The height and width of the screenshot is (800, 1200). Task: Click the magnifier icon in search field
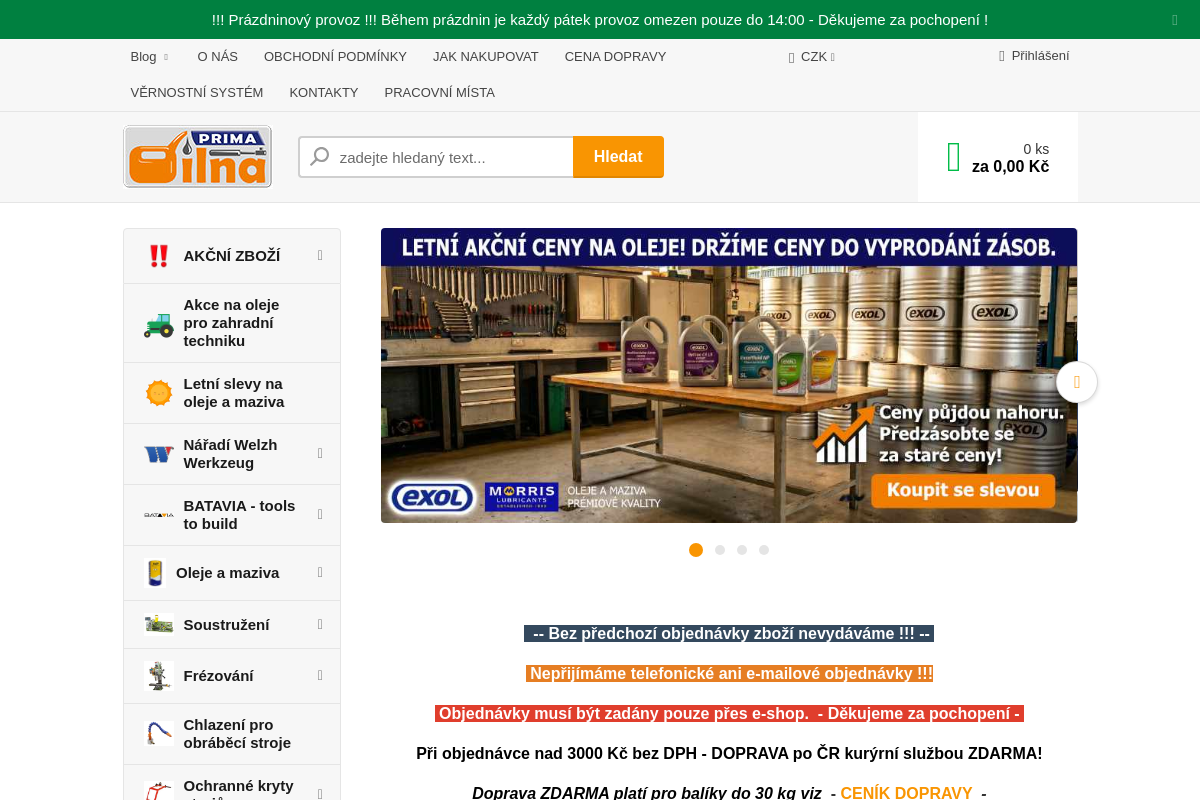click(x=320, y=157)
